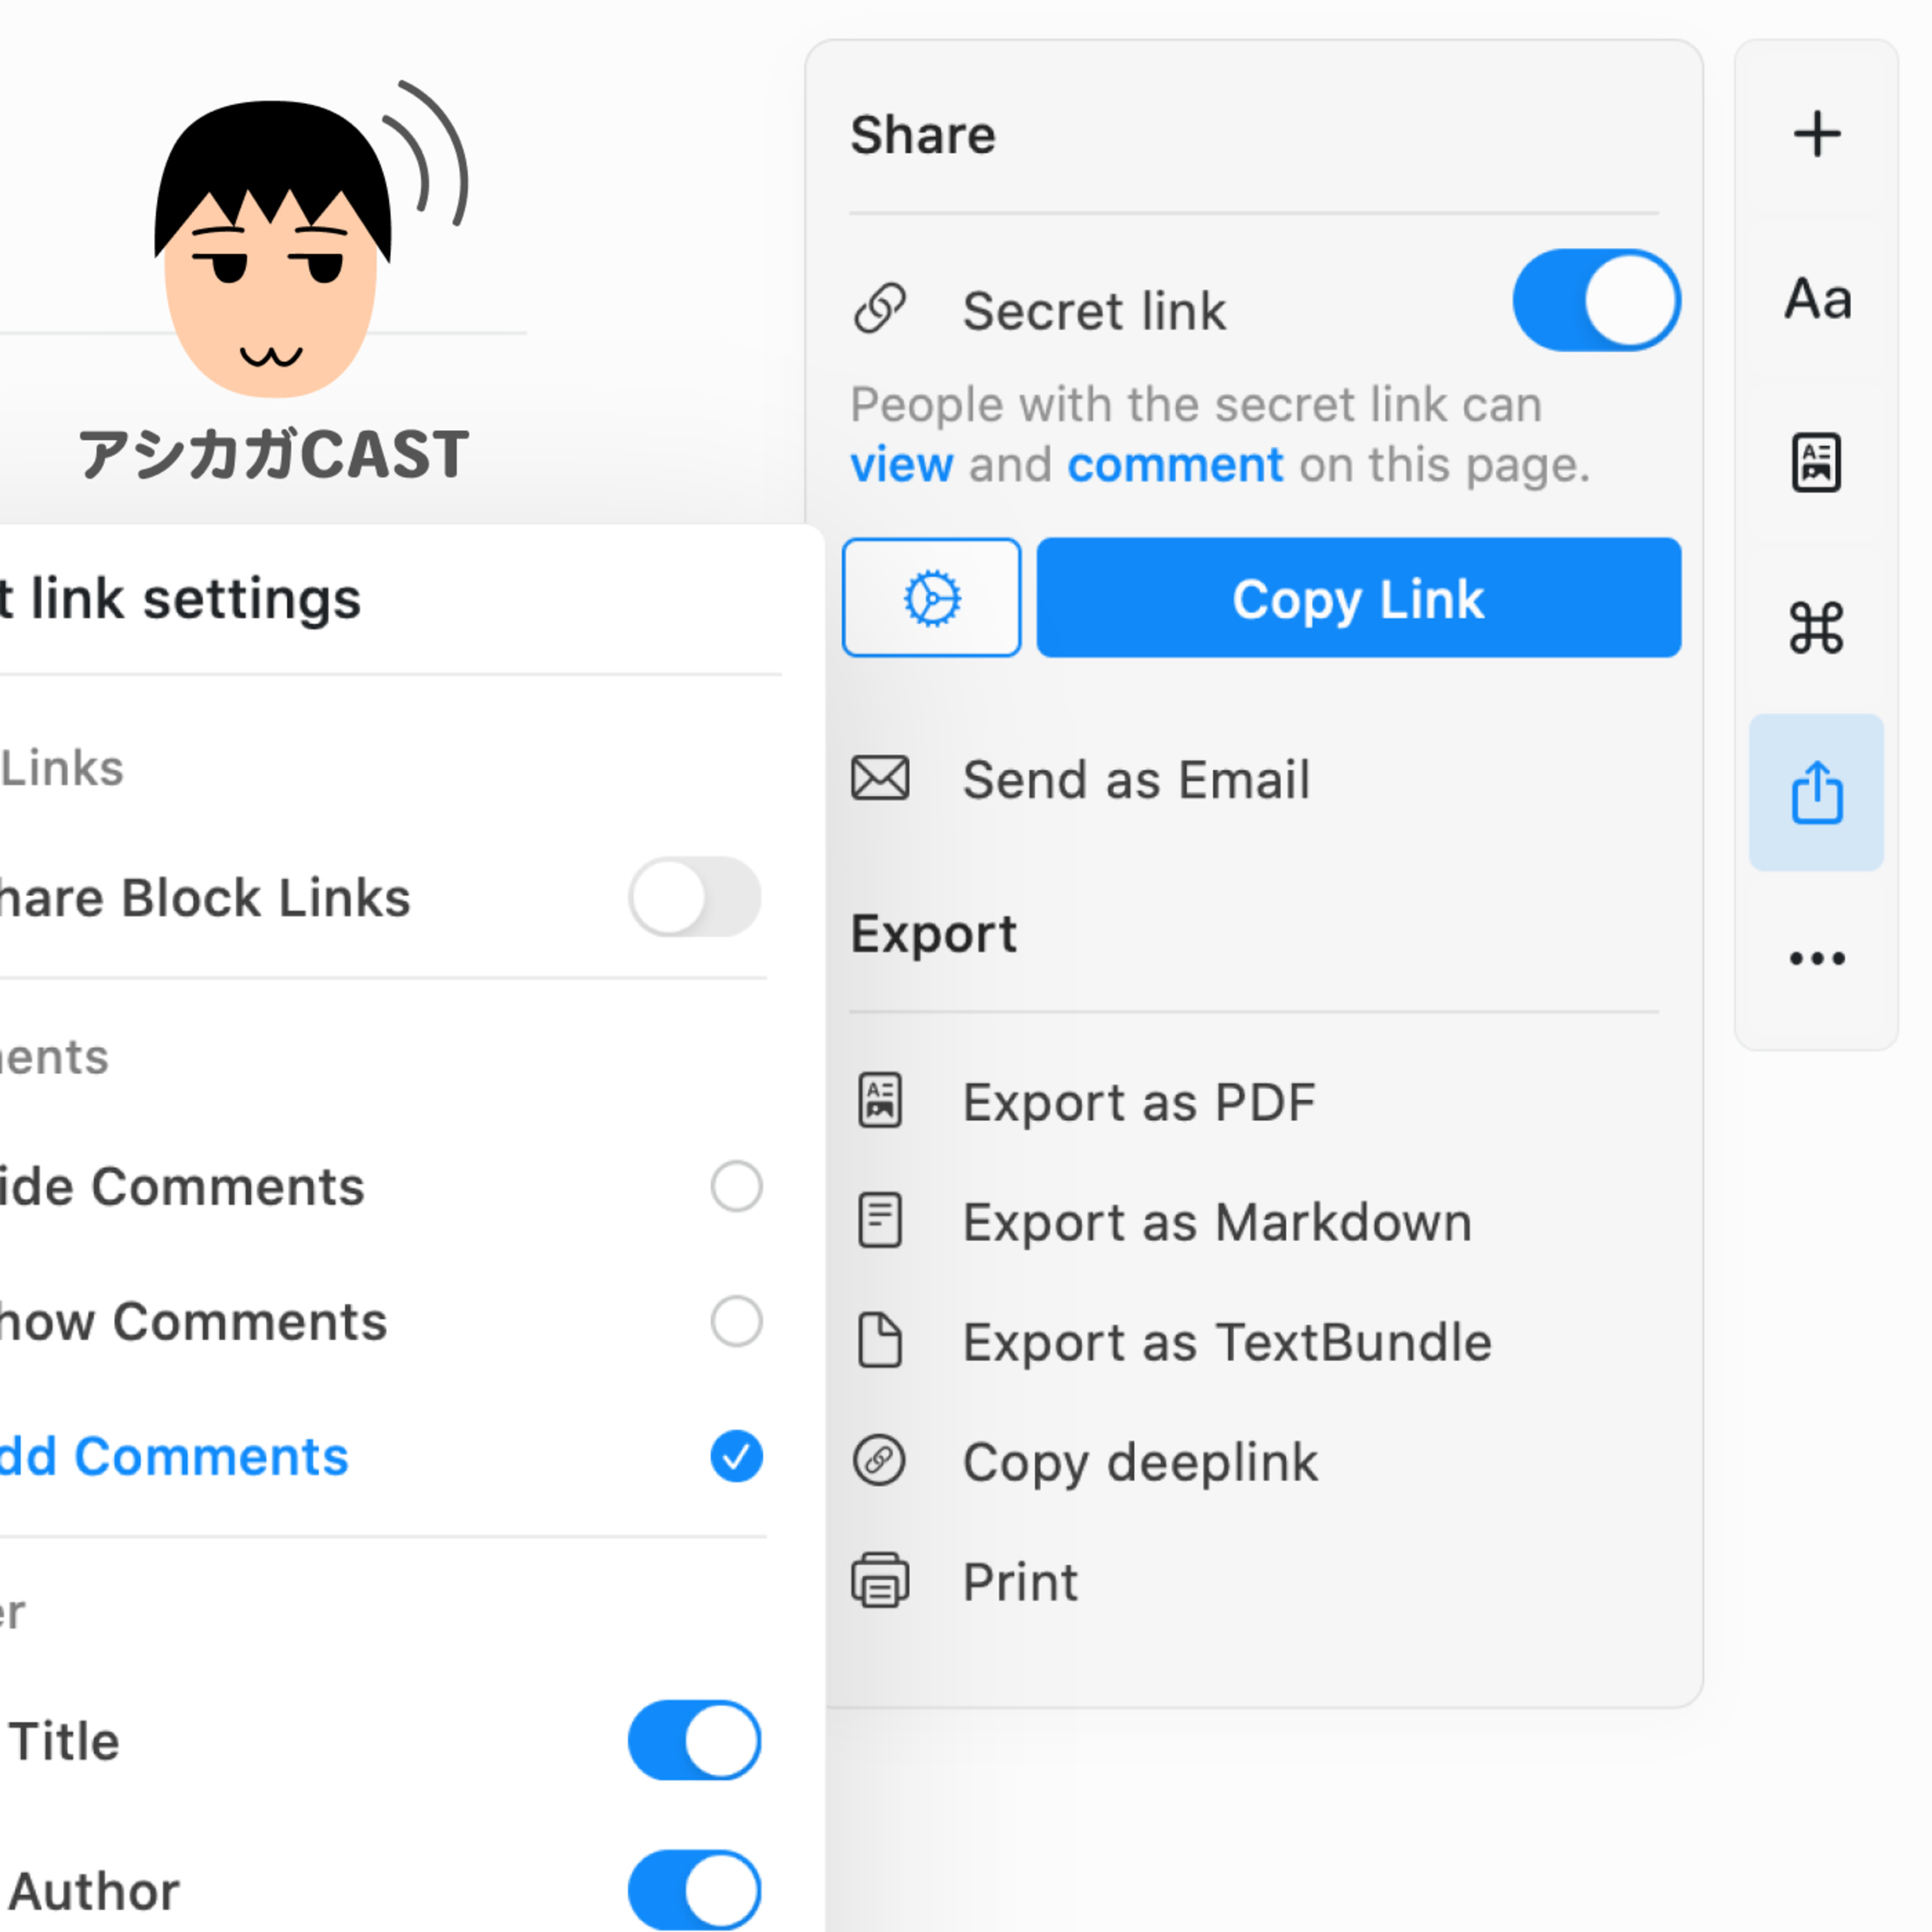
Task: Open the three dots more menu
Action: click(x=1816, y=958)
